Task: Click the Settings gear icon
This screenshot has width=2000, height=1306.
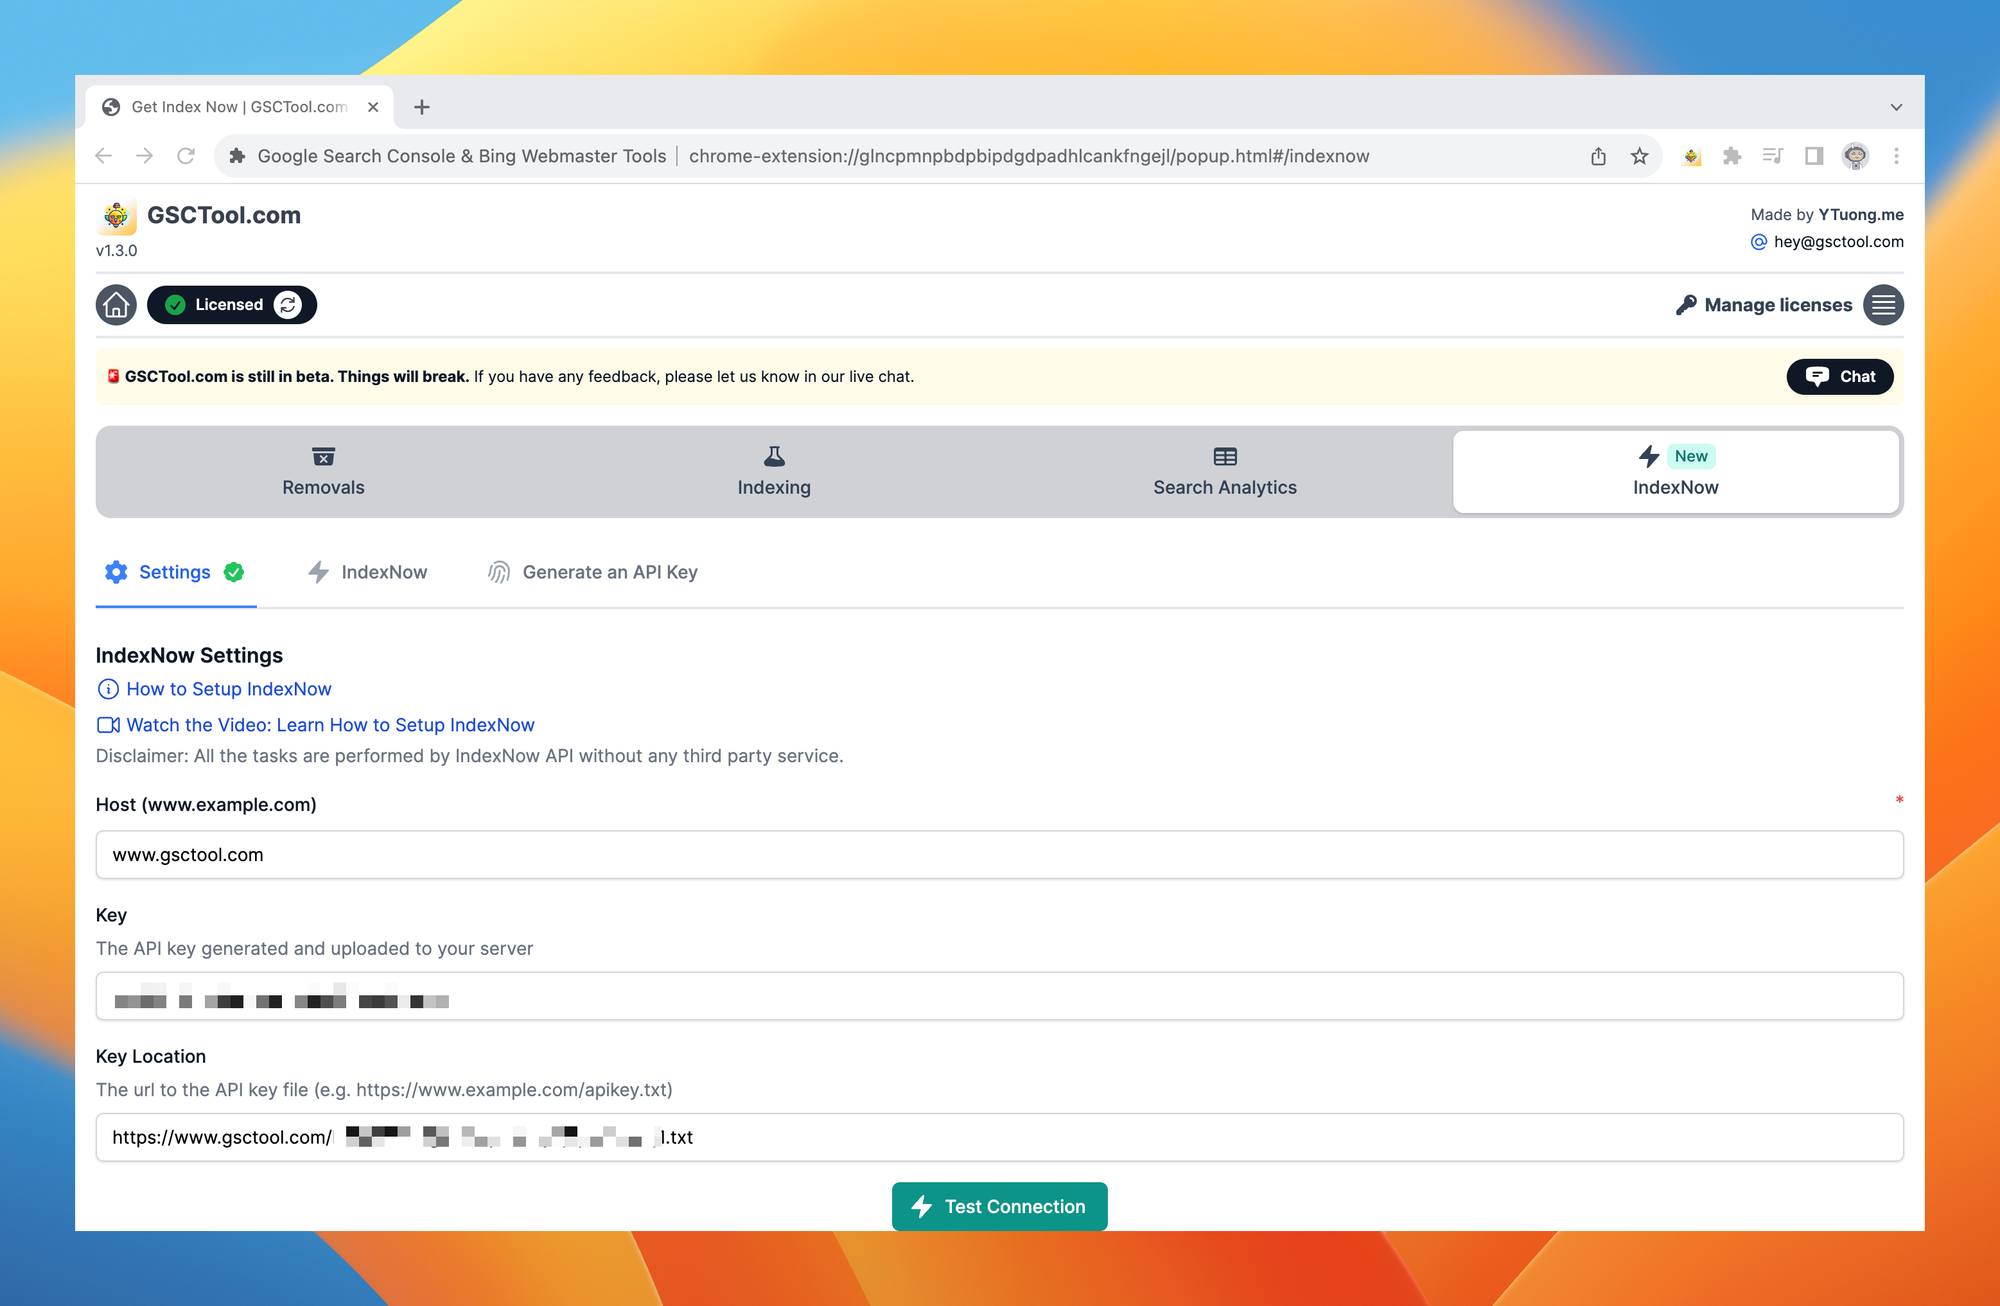Action: click(x=116, y=572)
